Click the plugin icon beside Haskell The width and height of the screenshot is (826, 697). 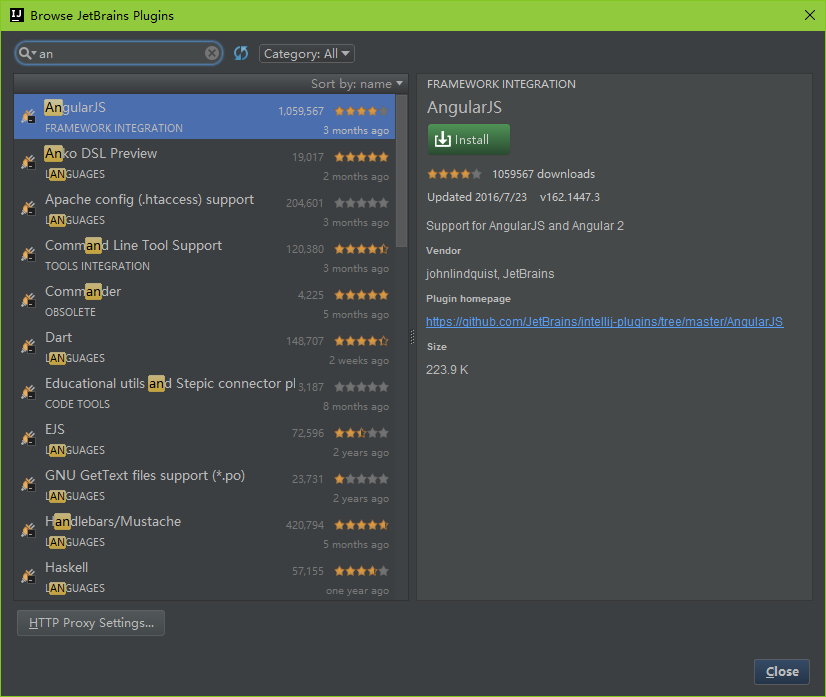28,576
